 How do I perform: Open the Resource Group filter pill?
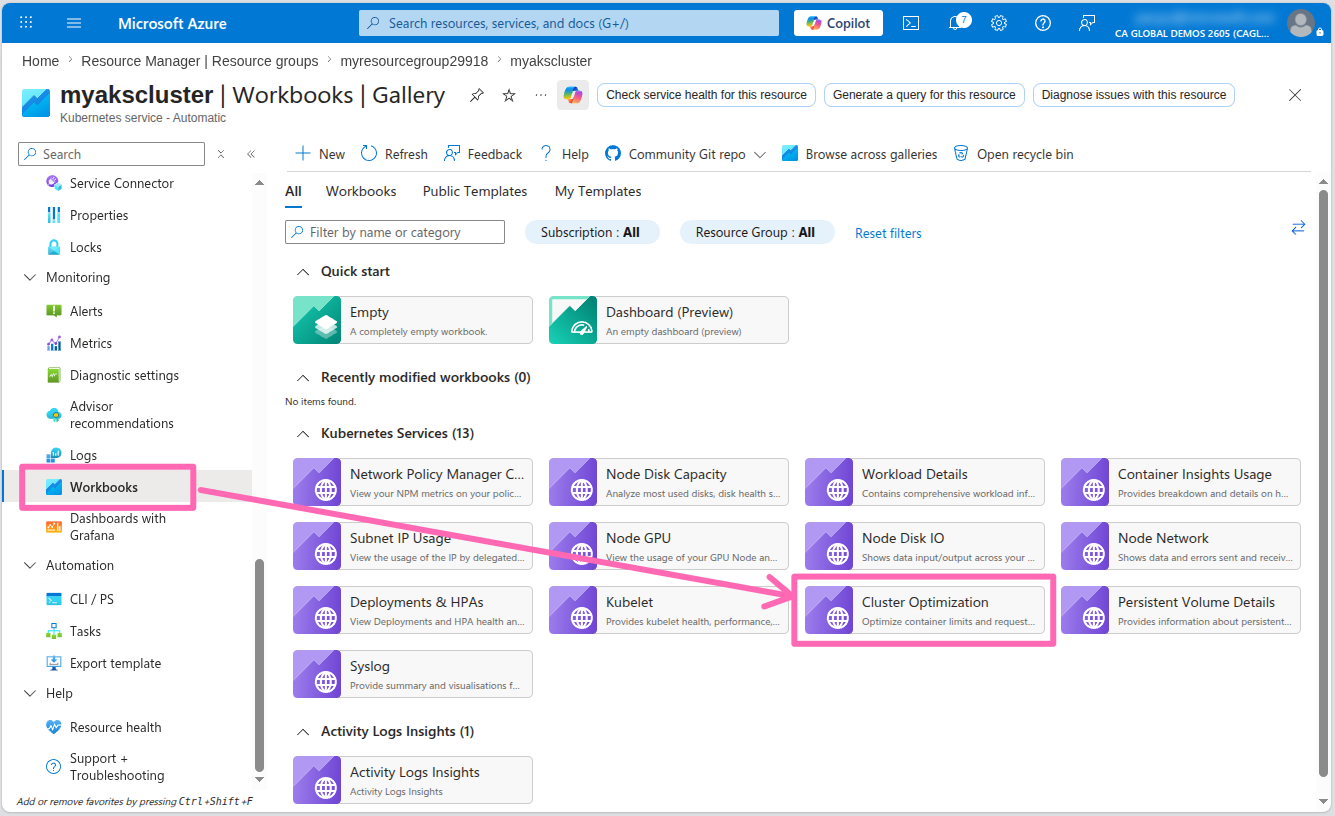click(755, 232)
